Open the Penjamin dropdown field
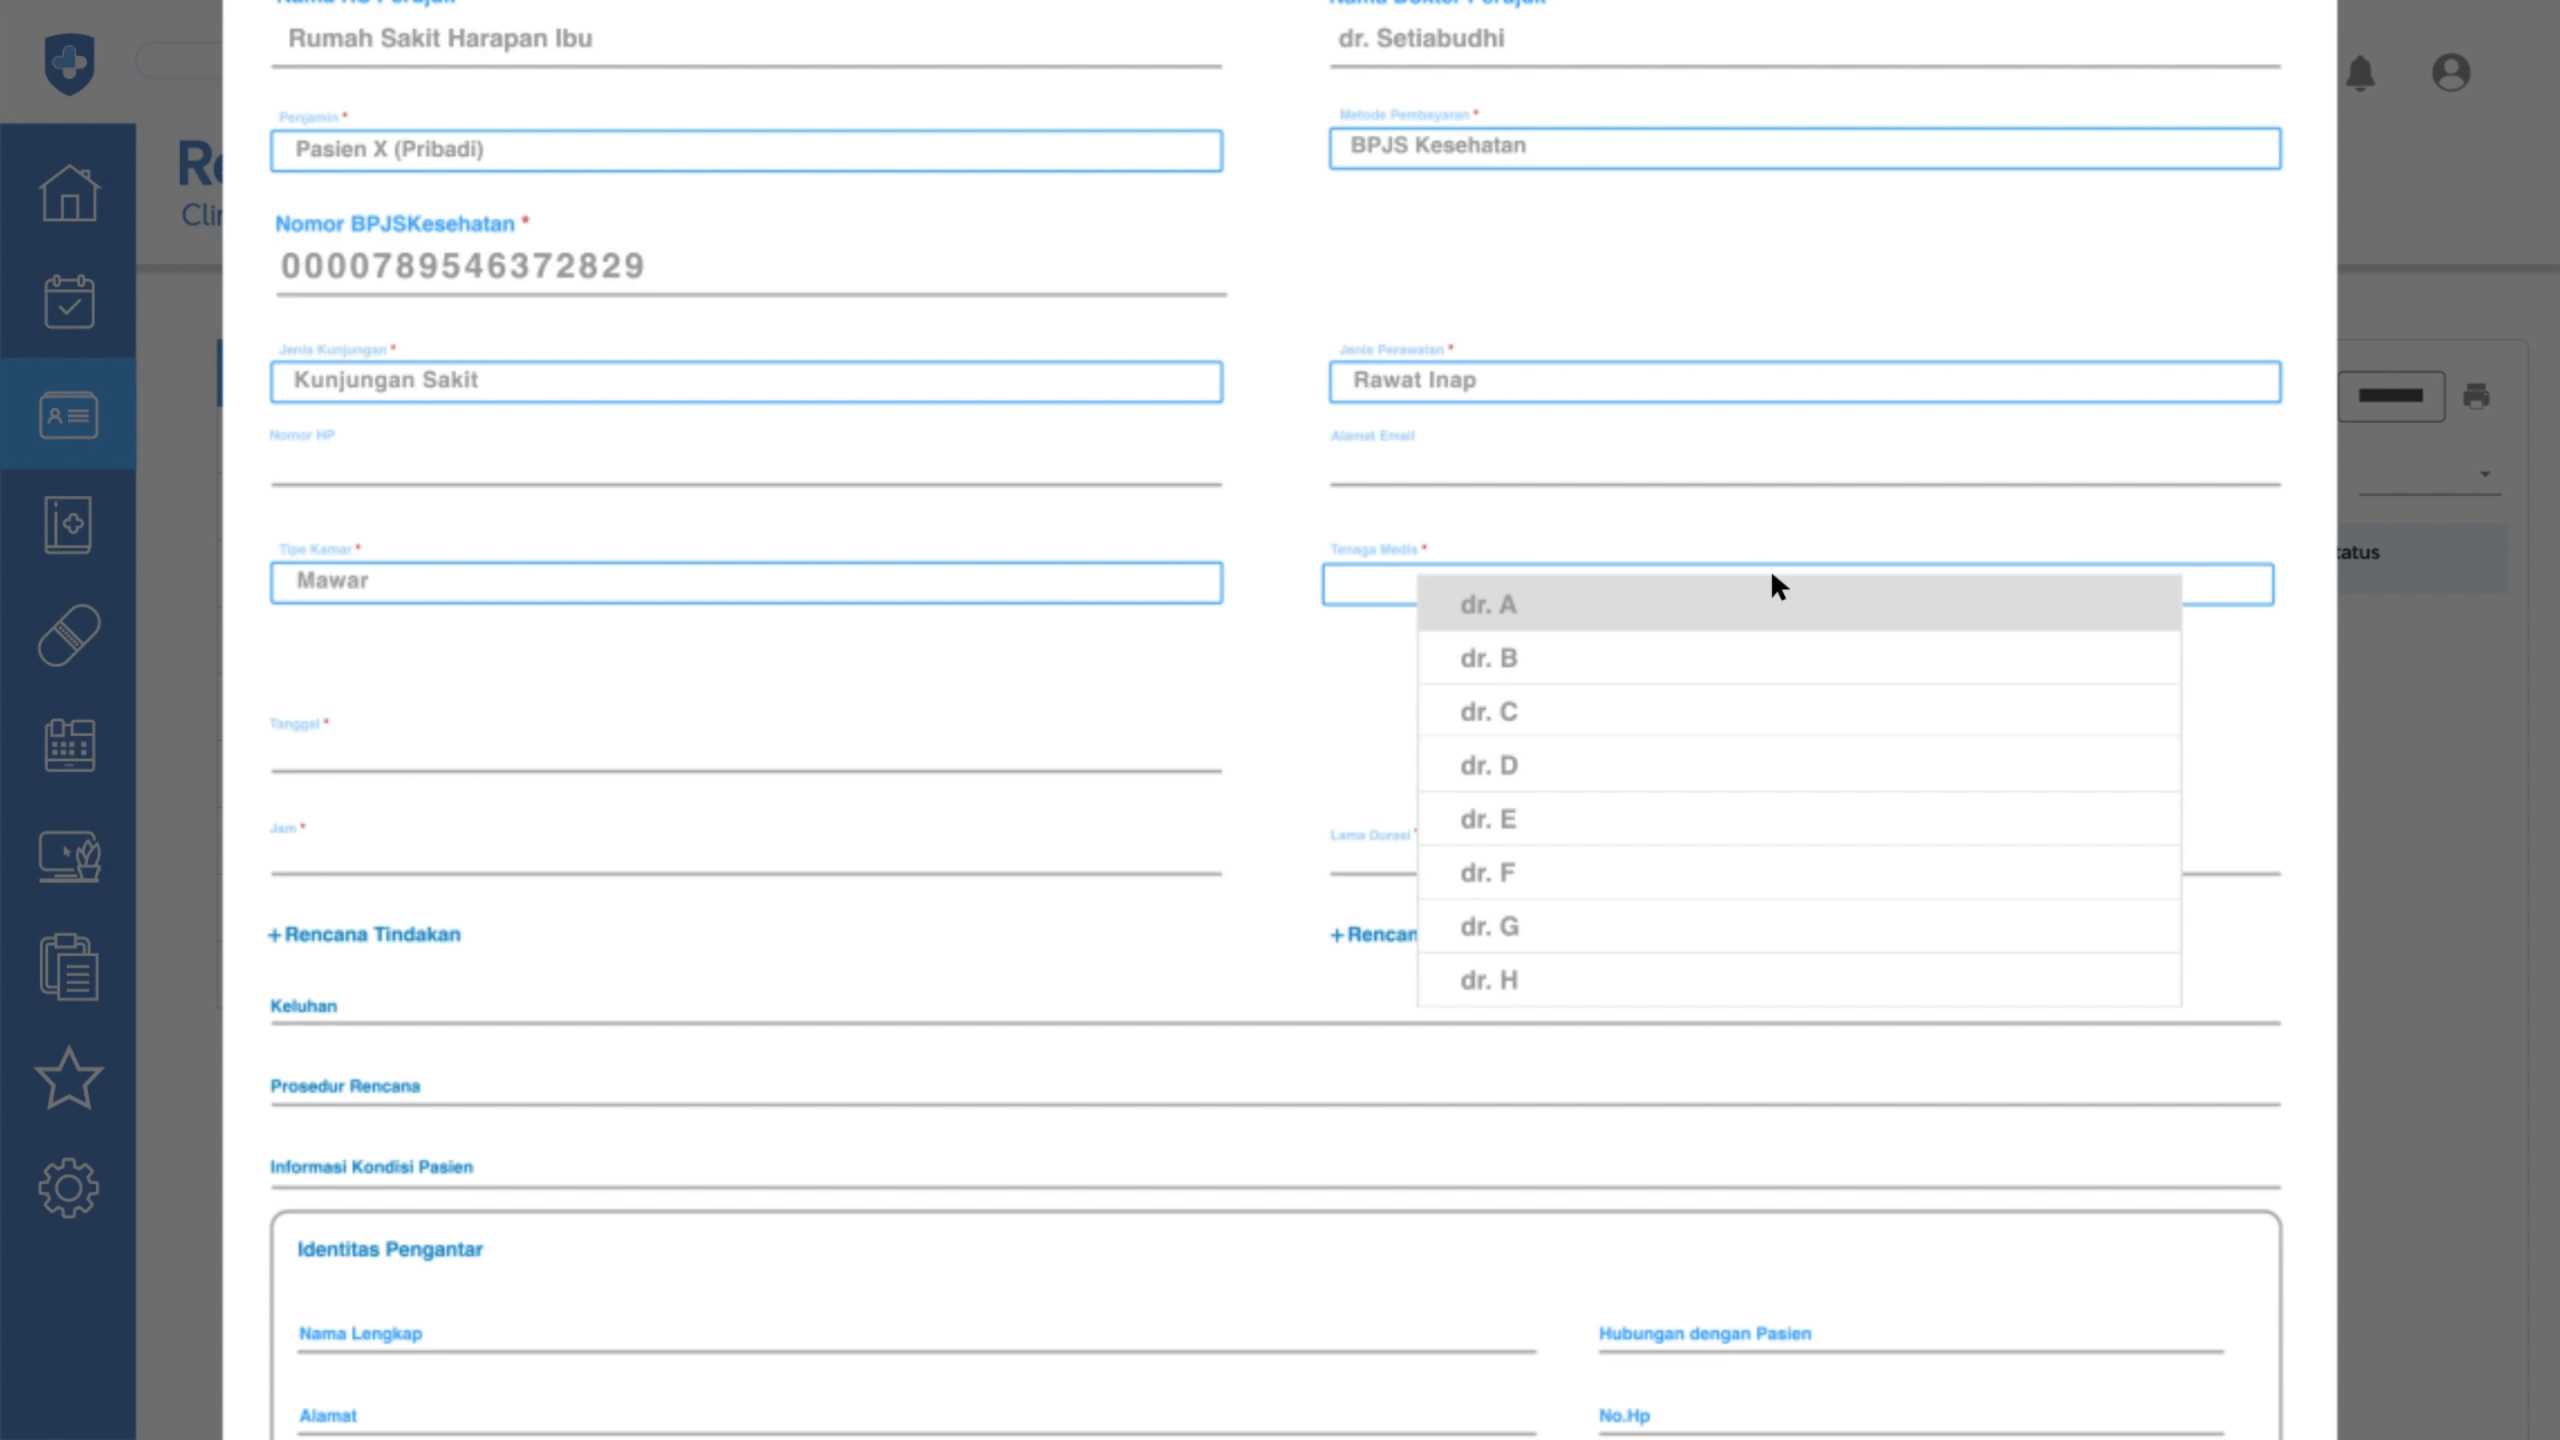 tap(746, 150)
